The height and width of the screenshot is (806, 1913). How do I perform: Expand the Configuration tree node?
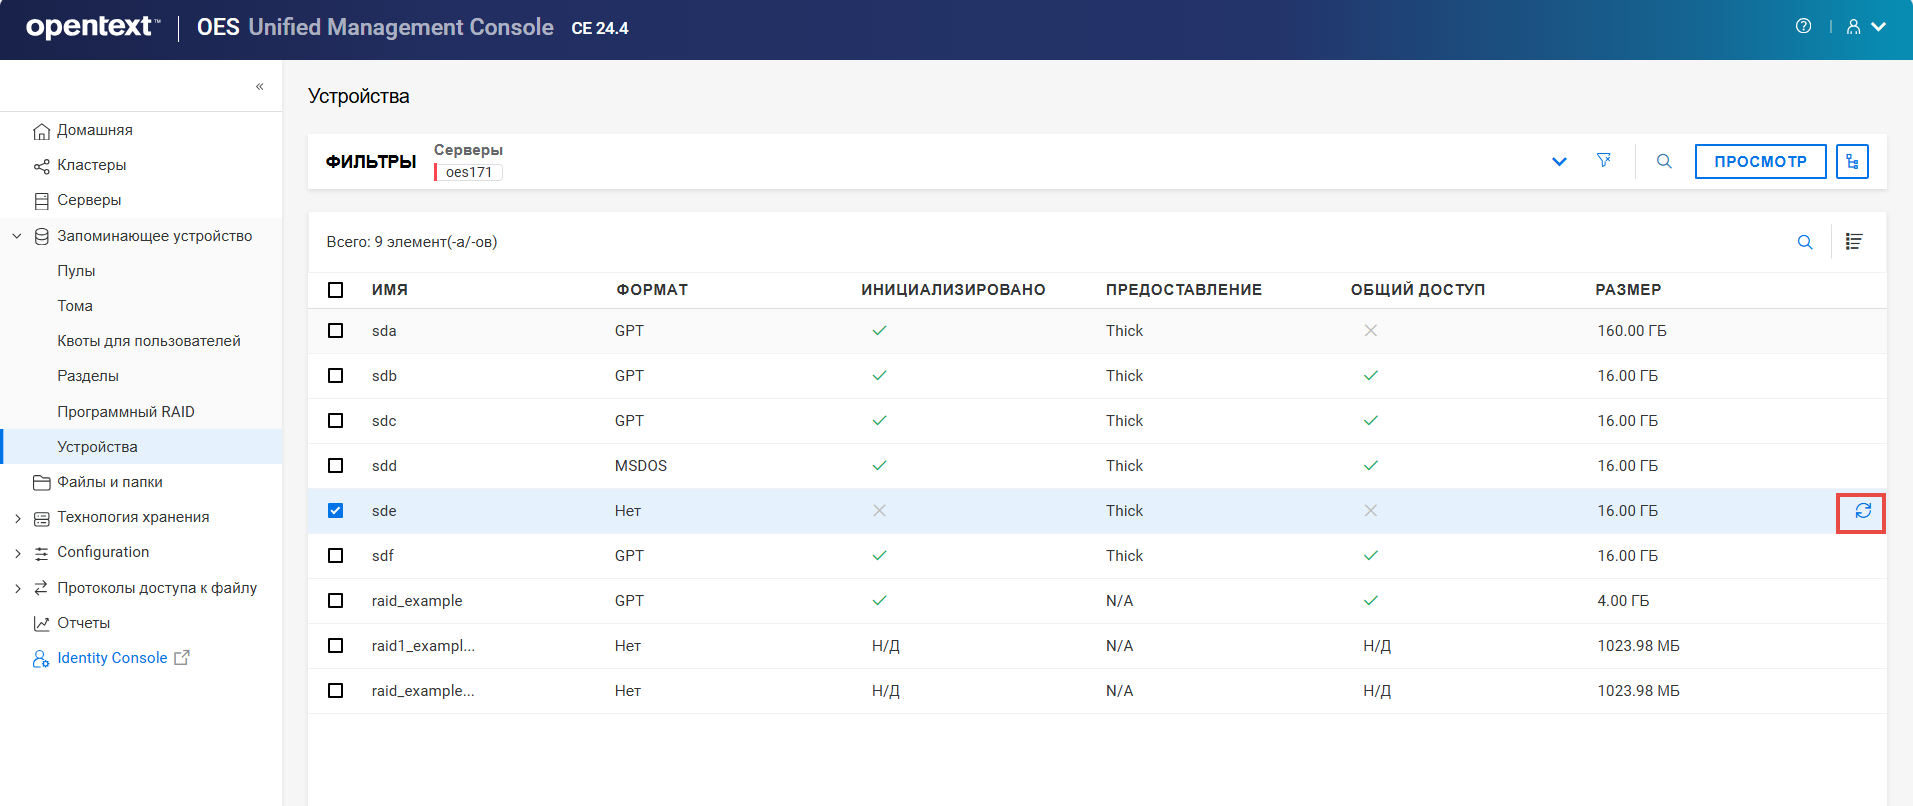18,553
